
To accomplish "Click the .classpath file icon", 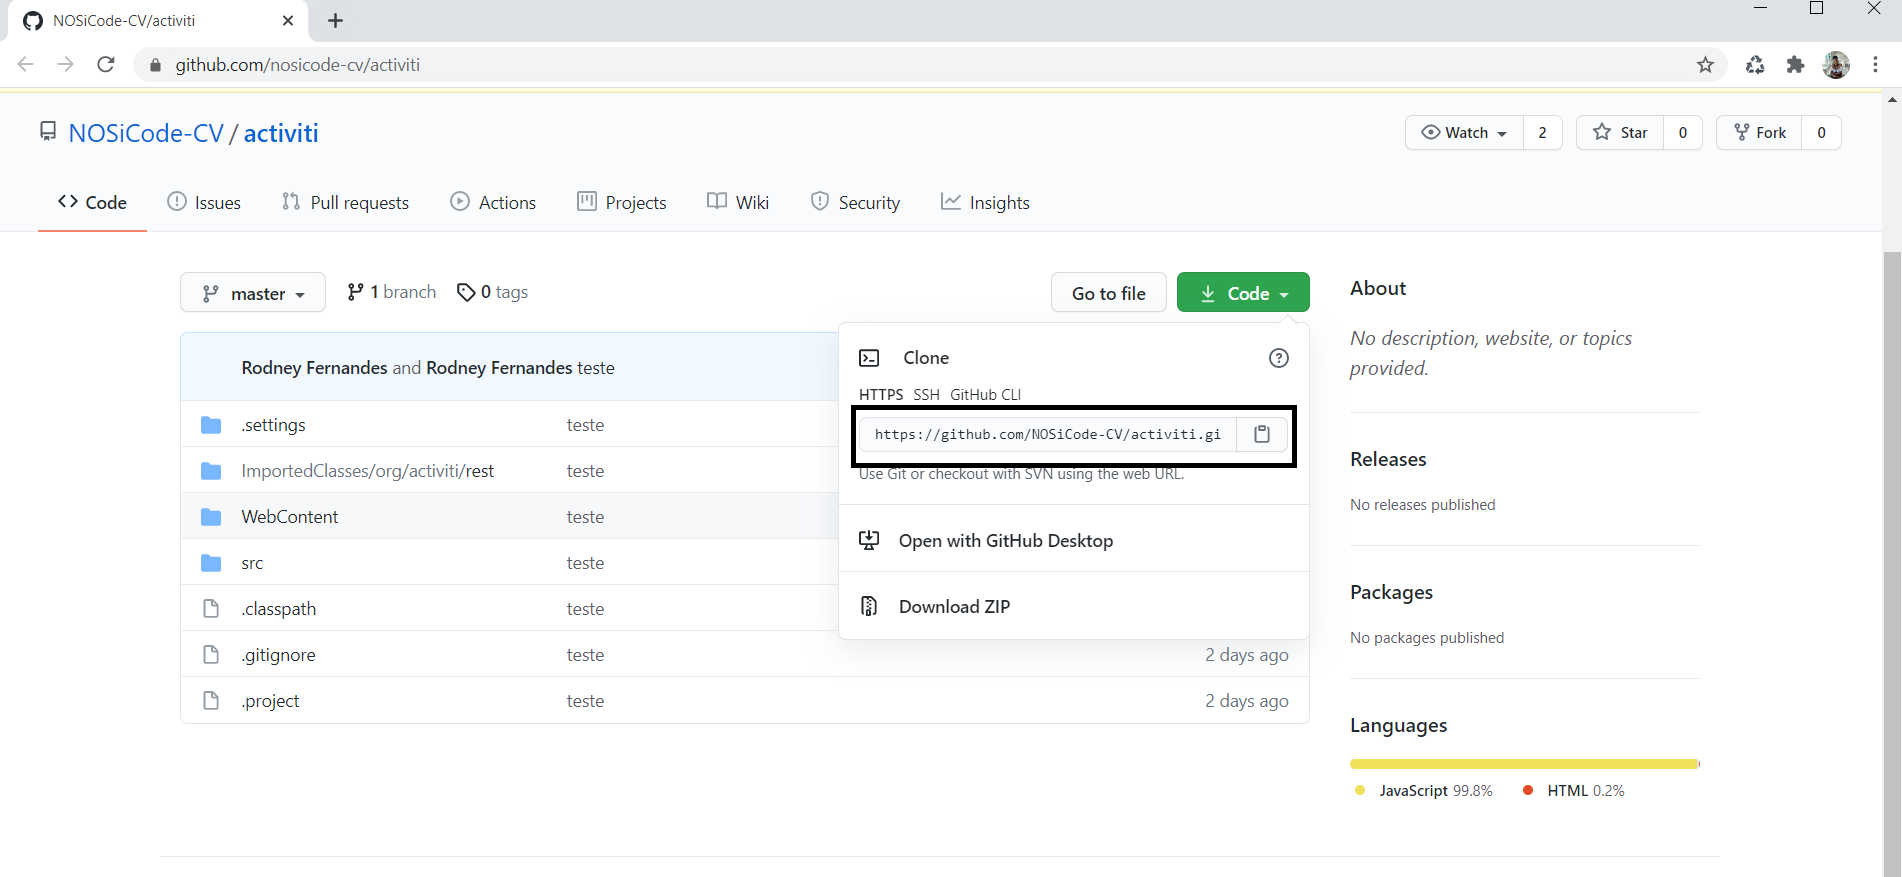I will click(x=211, y=609).
